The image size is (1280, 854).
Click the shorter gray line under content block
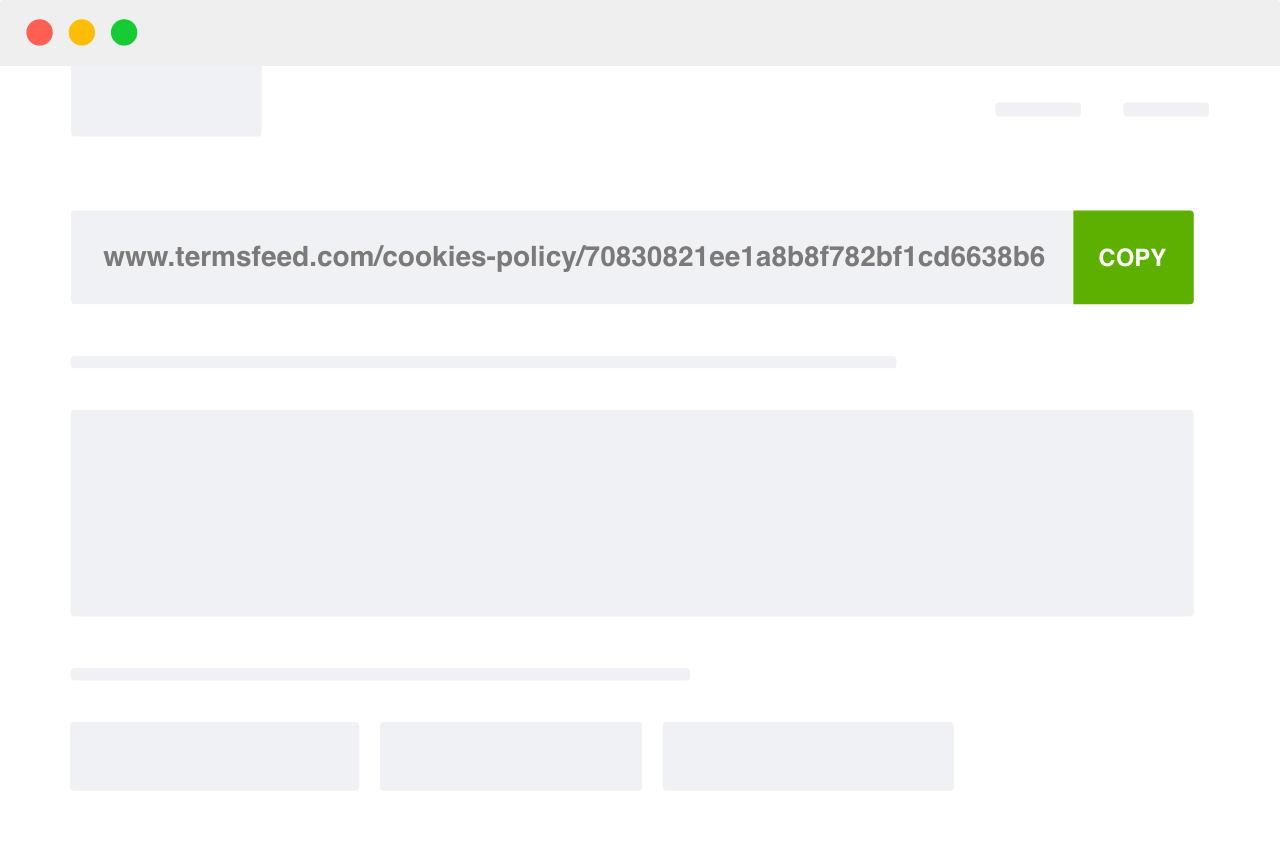(380, 674)
